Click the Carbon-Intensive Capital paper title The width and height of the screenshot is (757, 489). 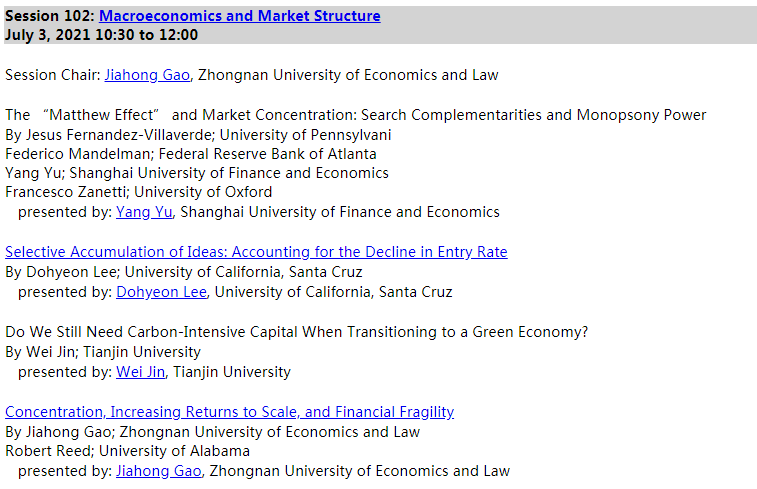point(298,332)
